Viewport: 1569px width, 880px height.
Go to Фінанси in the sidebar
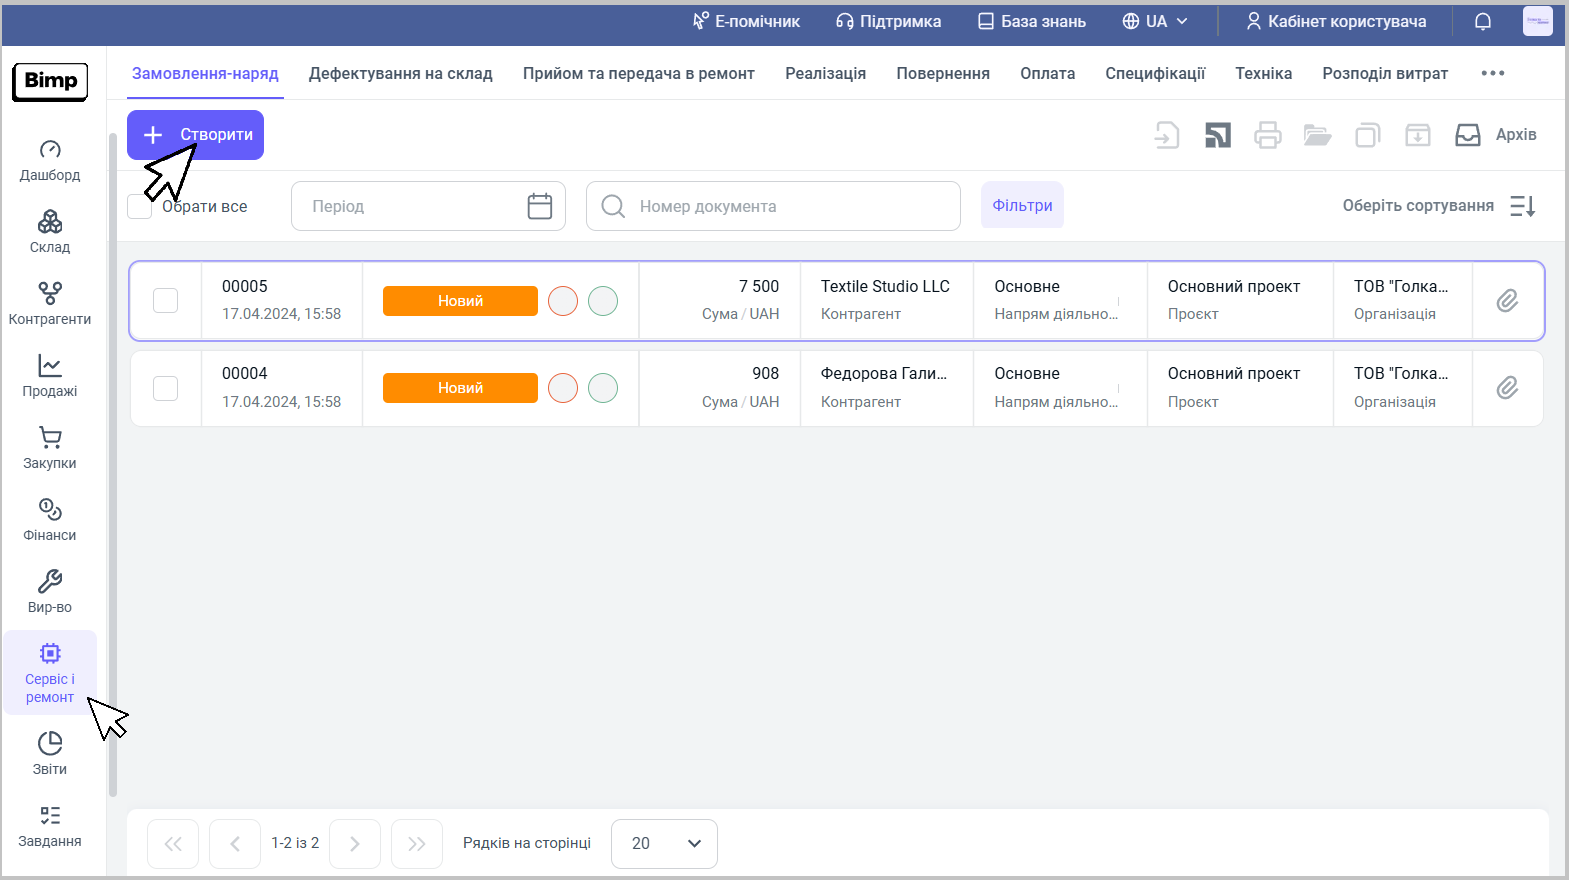tap(50, 519)
